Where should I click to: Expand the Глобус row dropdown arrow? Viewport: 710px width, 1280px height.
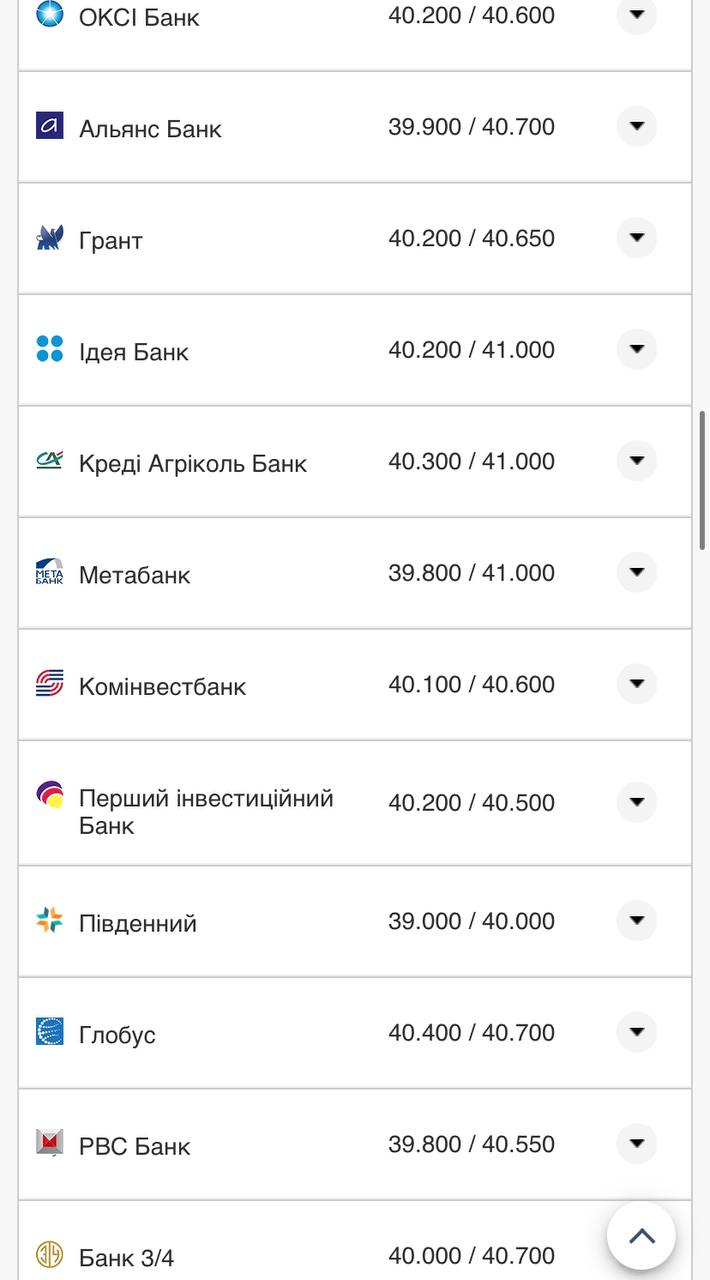coord(637,1032)
